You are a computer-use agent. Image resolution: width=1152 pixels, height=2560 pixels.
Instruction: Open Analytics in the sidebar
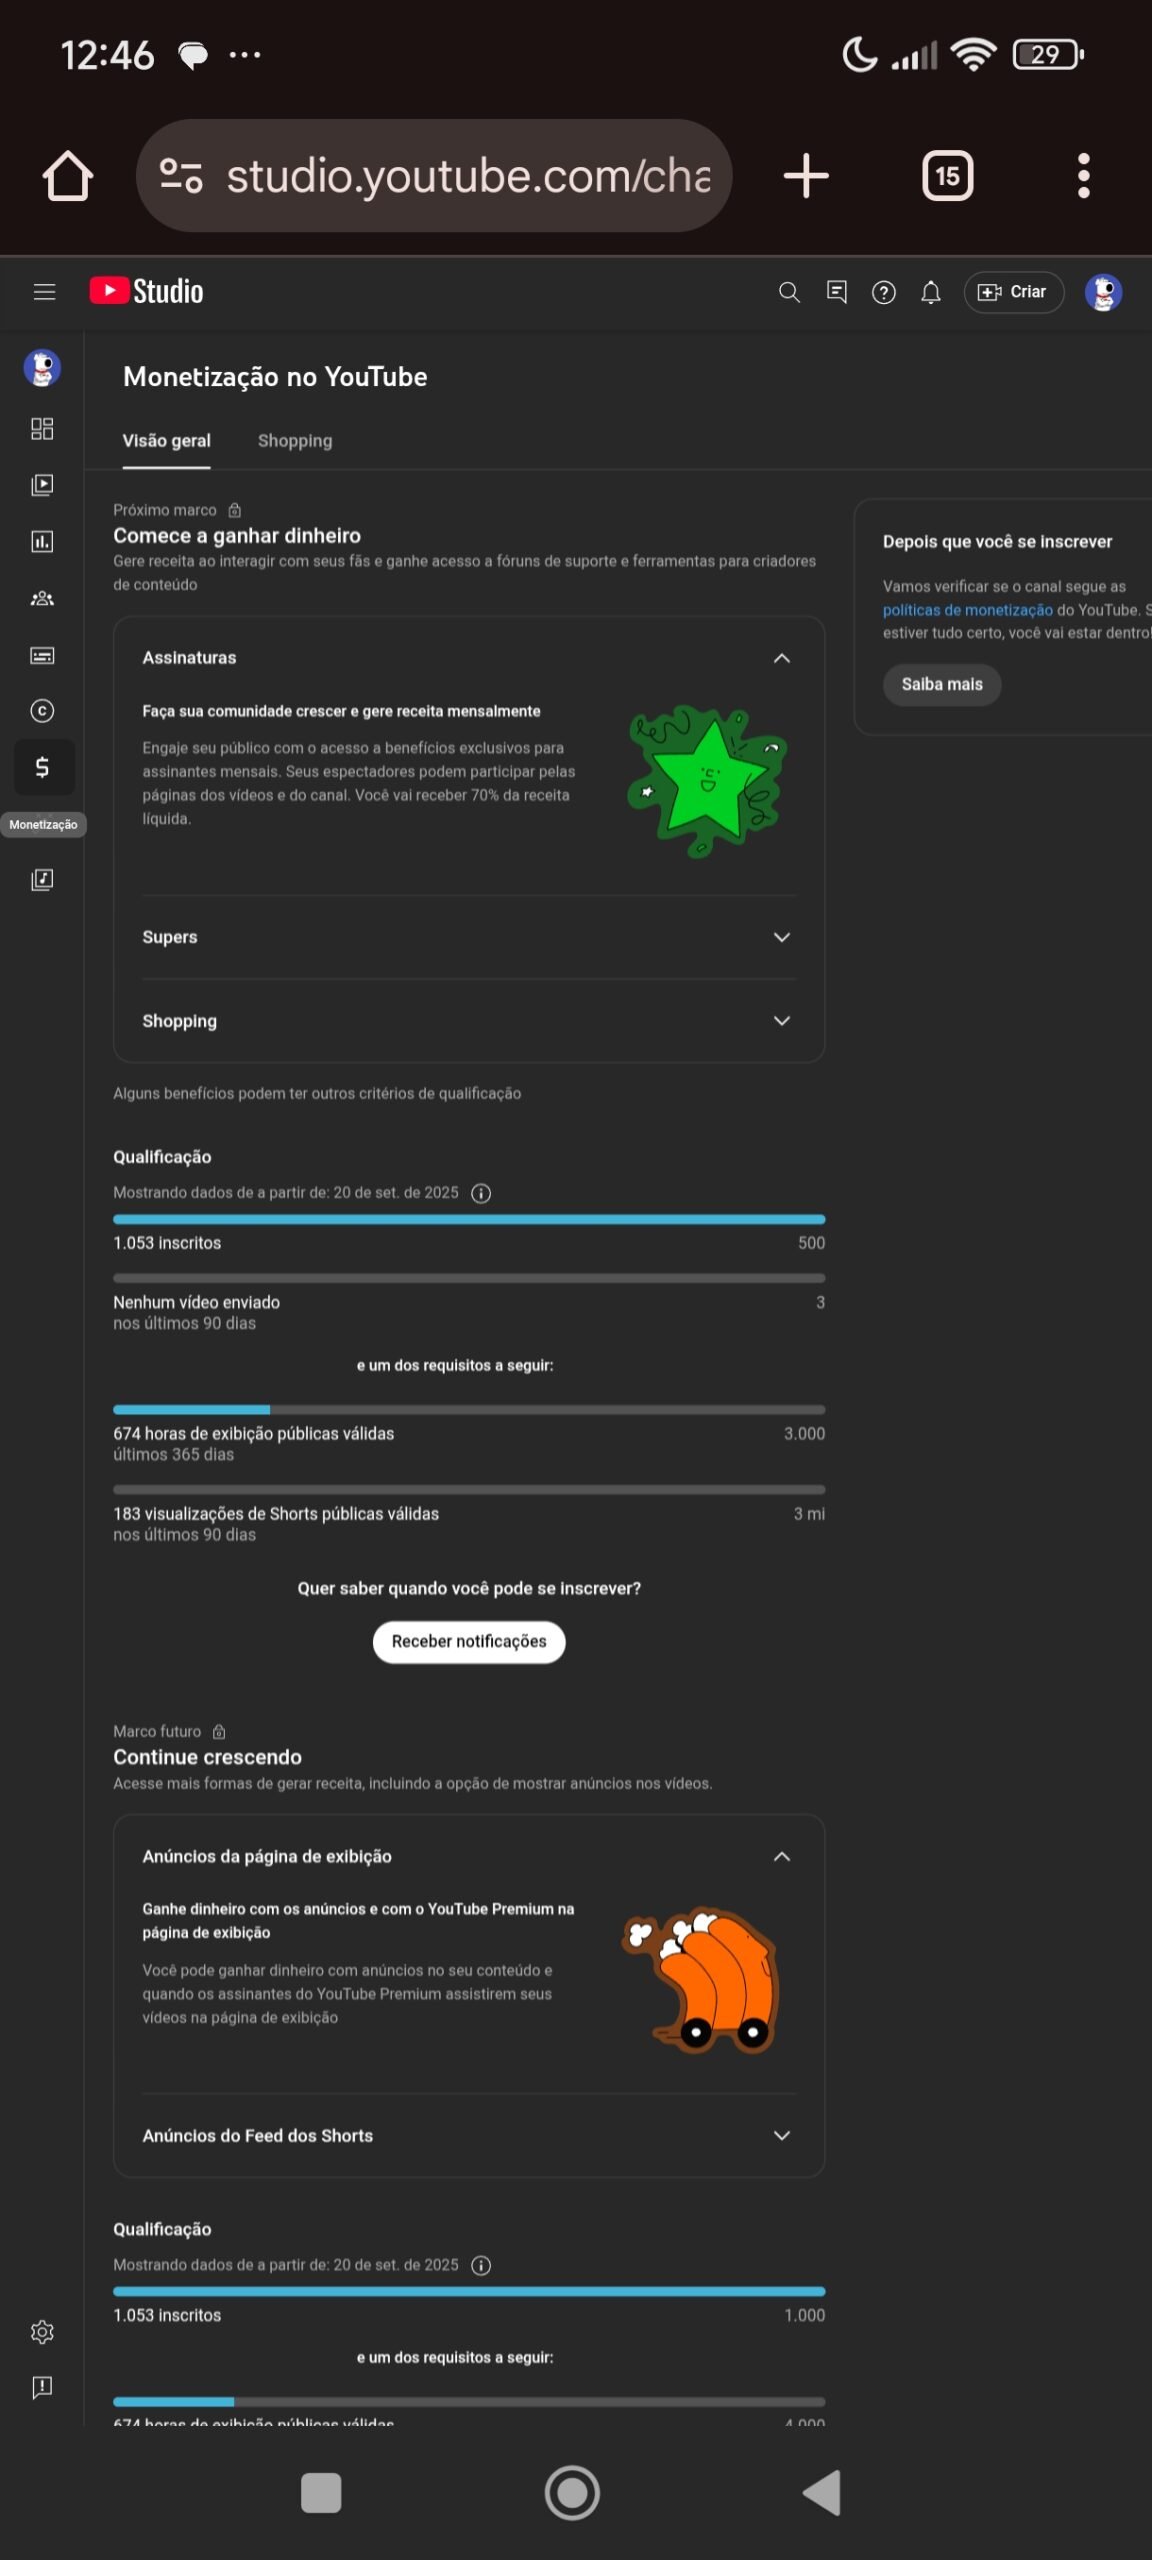[x=42, y=542]
